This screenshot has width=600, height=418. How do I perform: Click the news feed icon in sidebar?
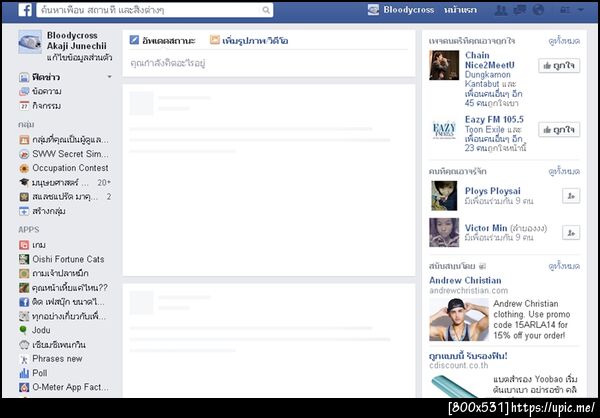coord(24,77)
